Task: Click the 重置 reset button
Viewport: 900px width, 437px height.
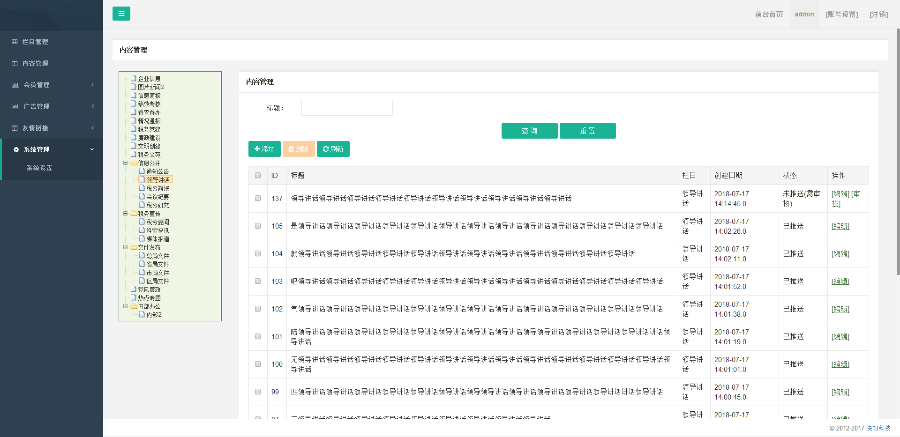Action: 588,130
